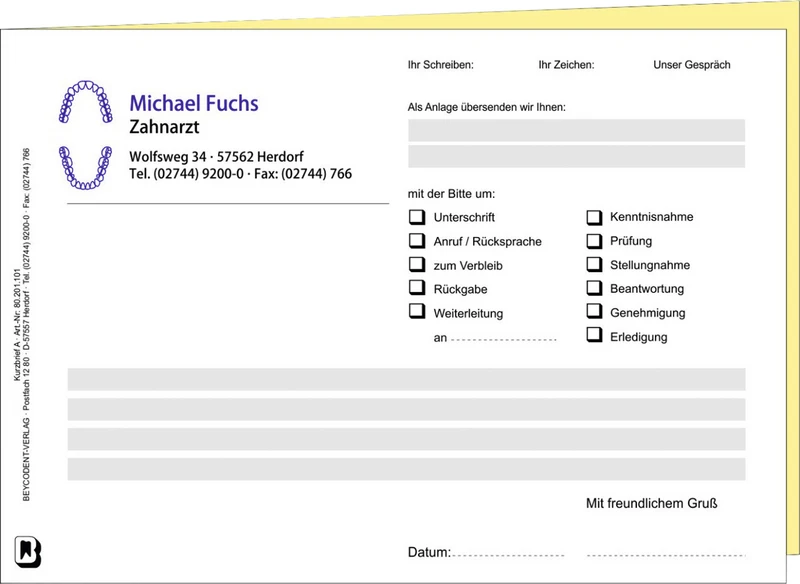800x584 pixels.
Task: Mark the Erledigung checkbox
Action: pyautogui.click(x=594, y=336)
